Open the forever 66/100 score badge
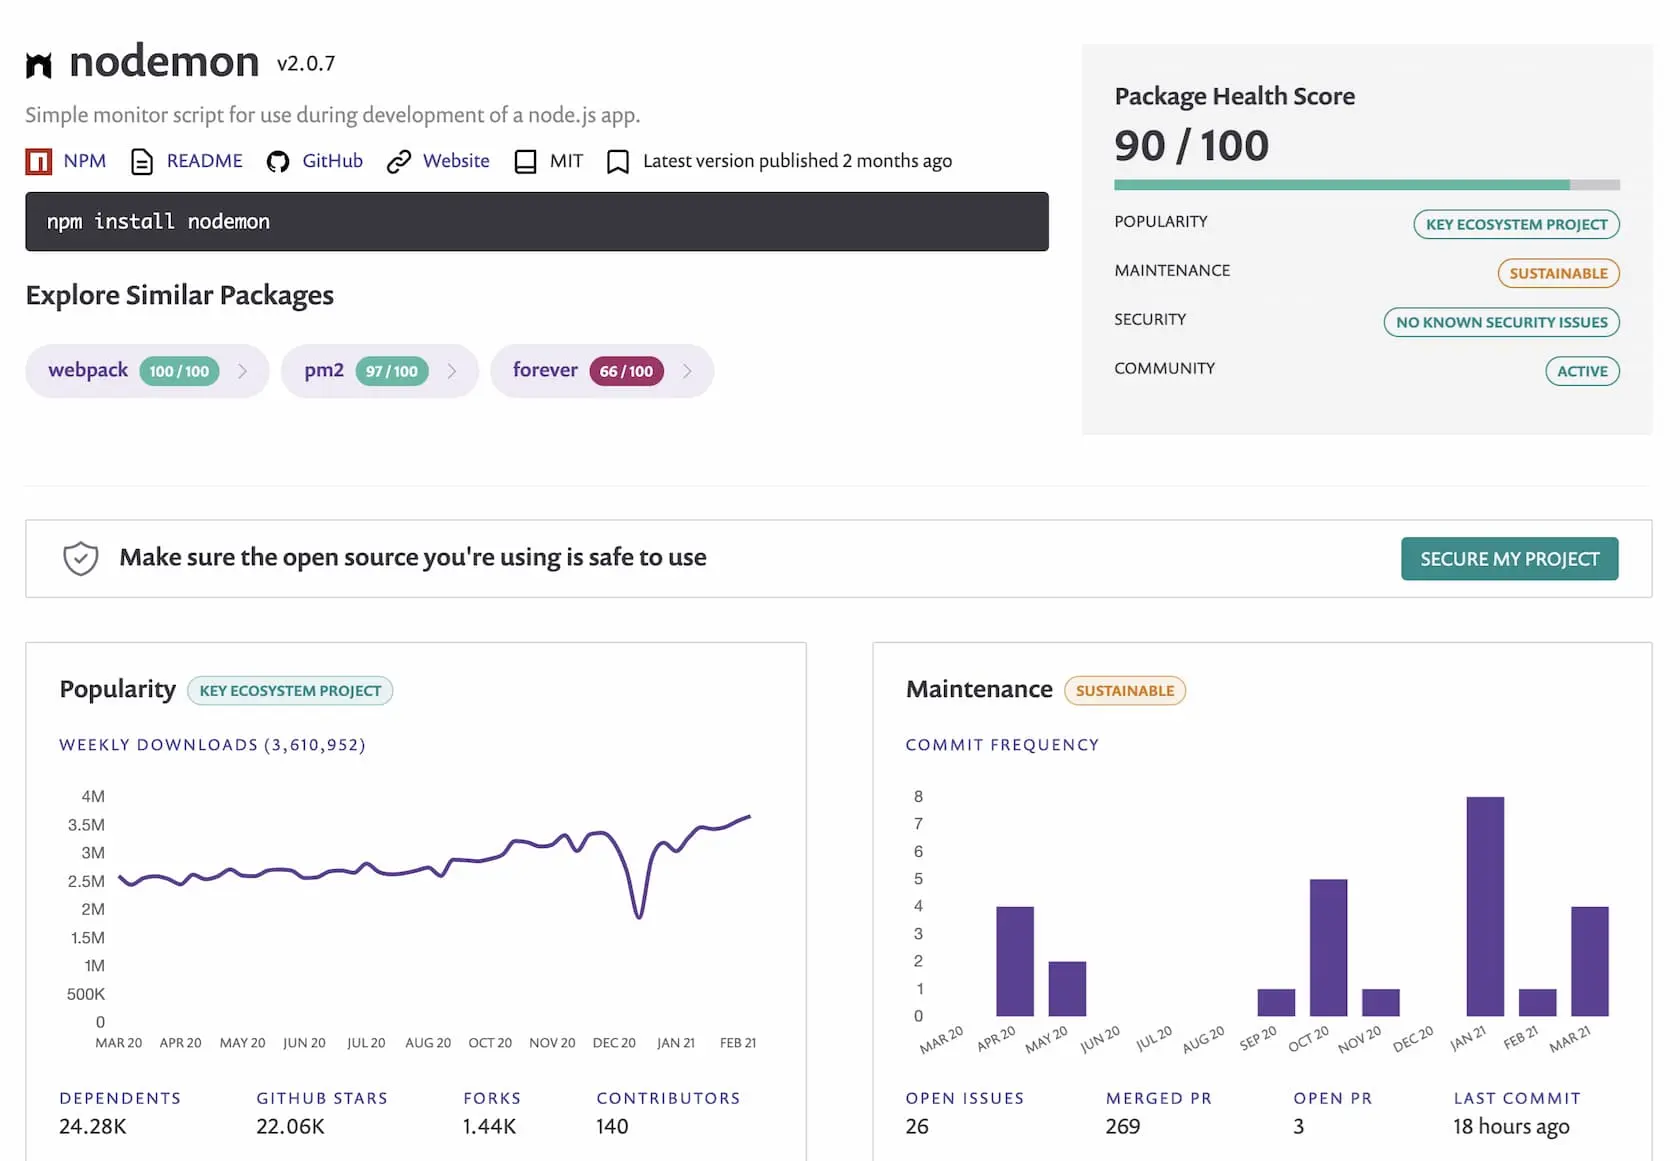Screen dimensions: 1680x1161 tap(626, 371)
